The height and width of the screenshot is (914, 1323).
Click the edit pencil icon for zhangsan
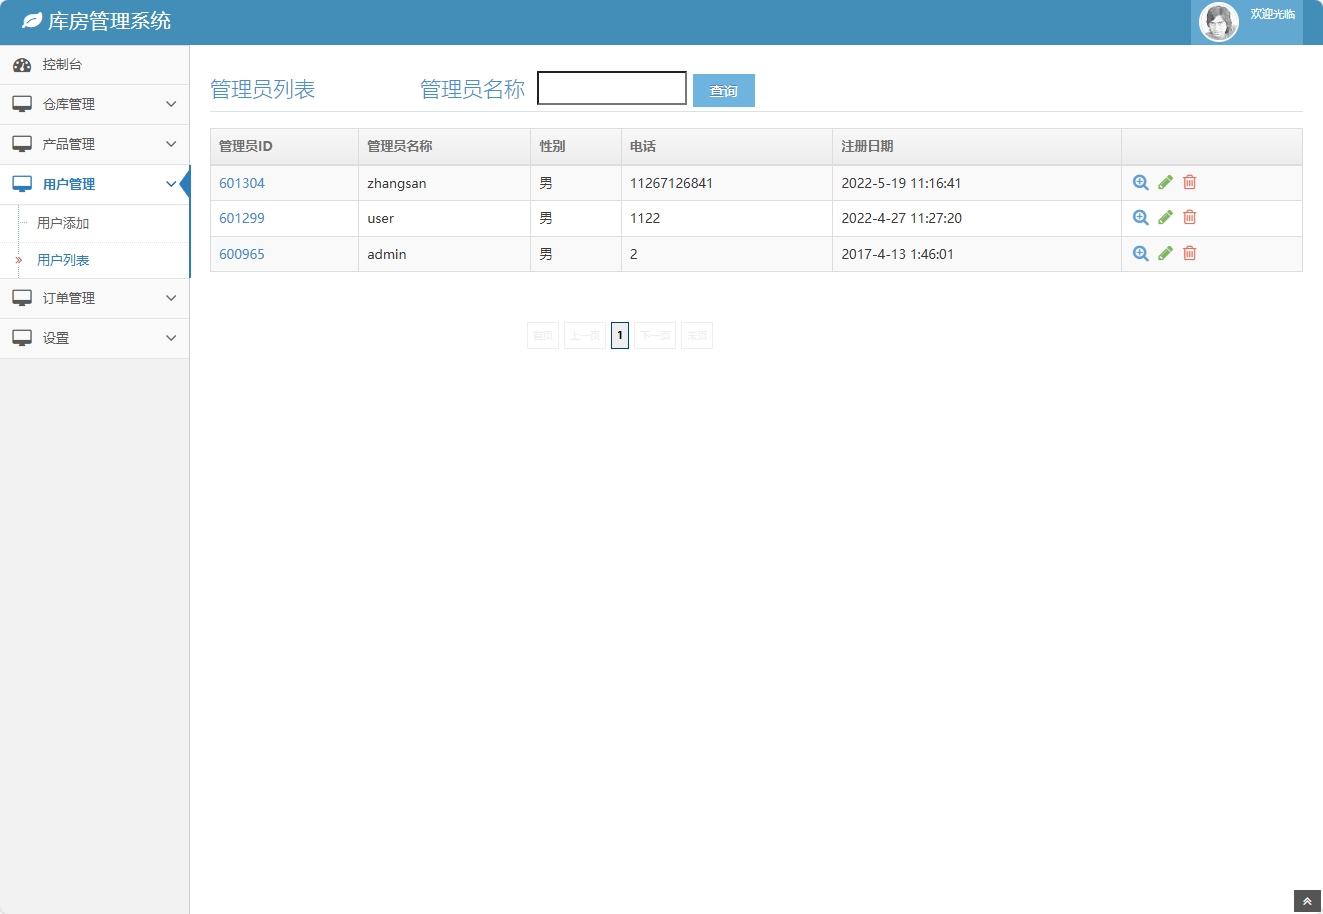click(x=1164, y=182)
